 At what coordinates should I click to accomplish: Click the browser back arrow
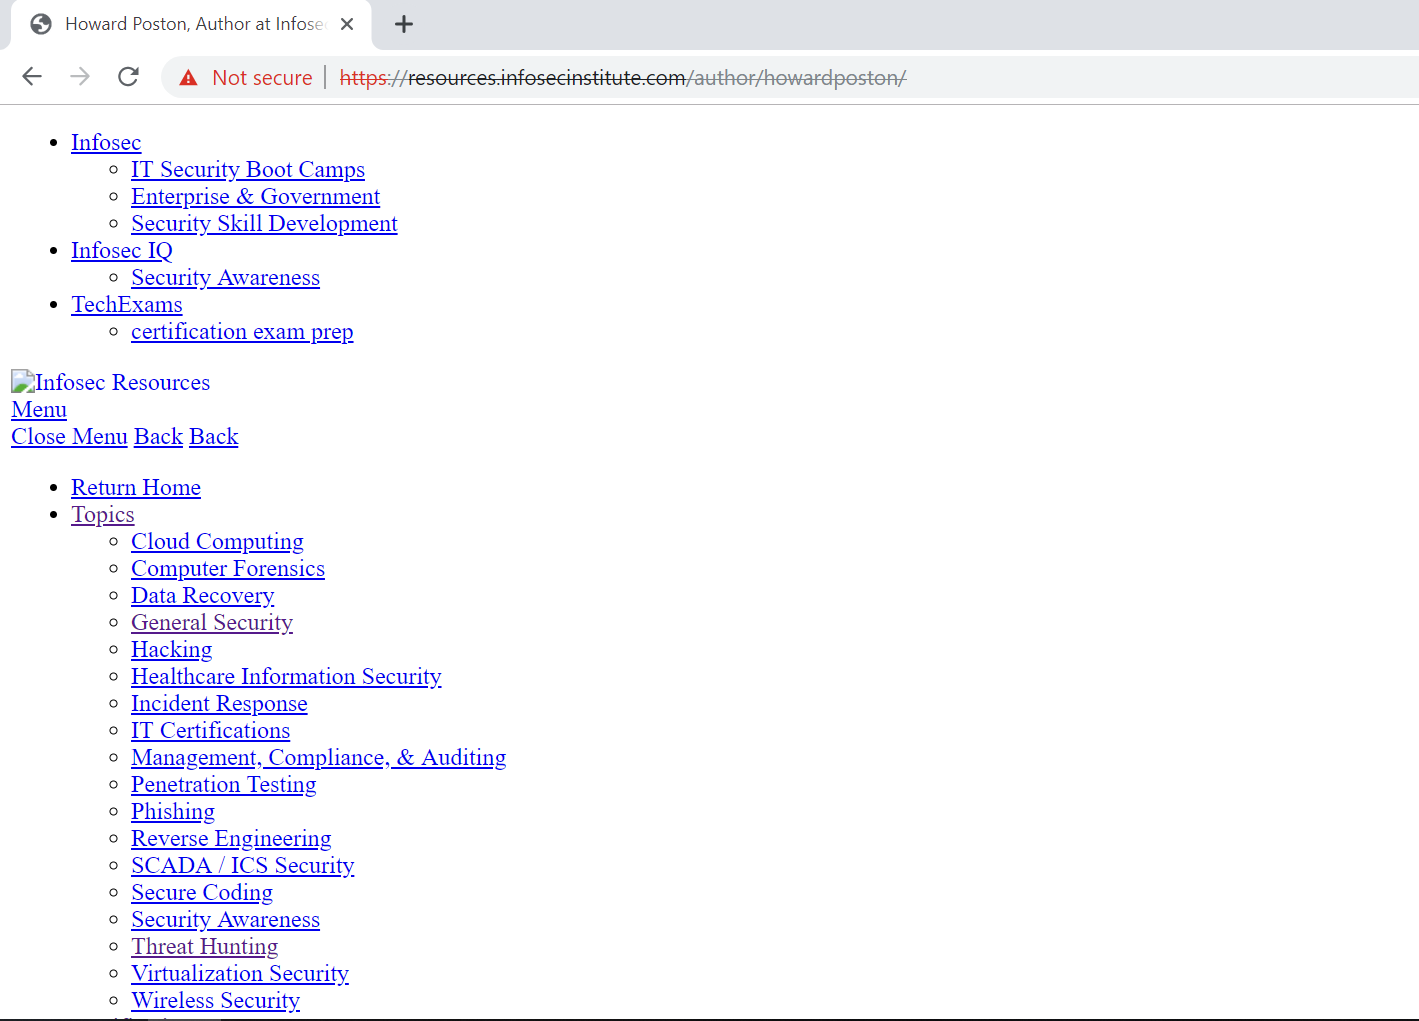(32, 77)
